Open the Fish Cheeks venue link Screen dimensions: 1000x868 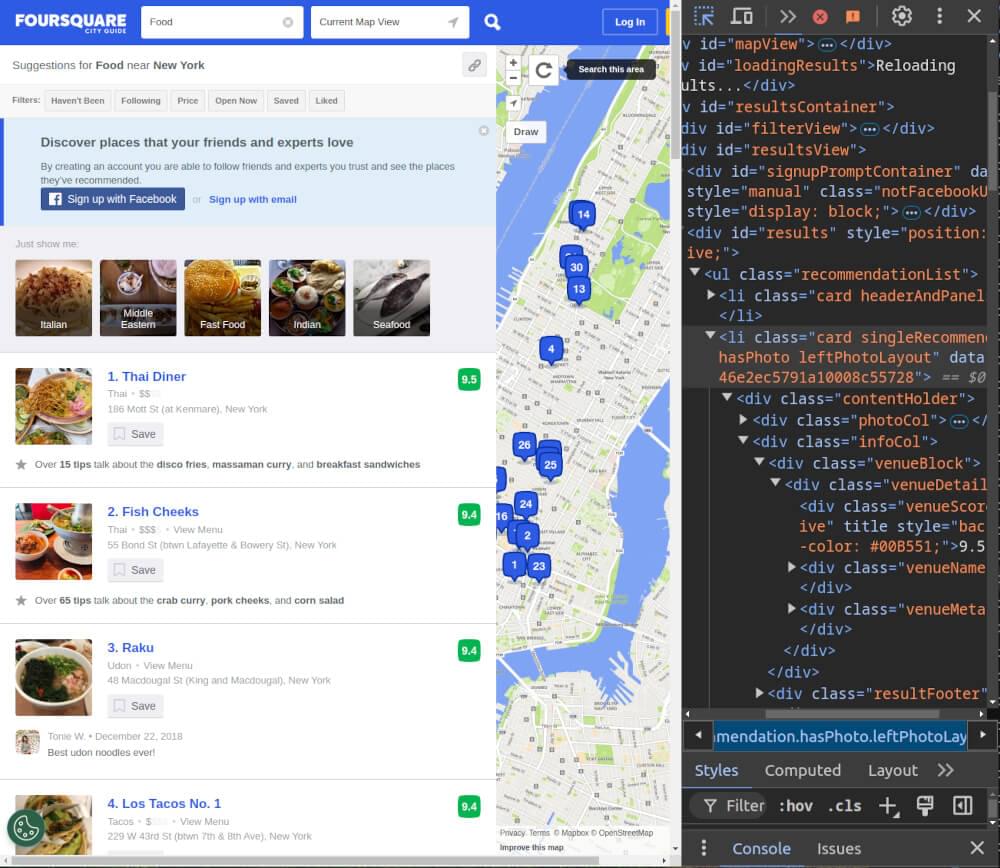pyautogui.click(x=153, y=511)
